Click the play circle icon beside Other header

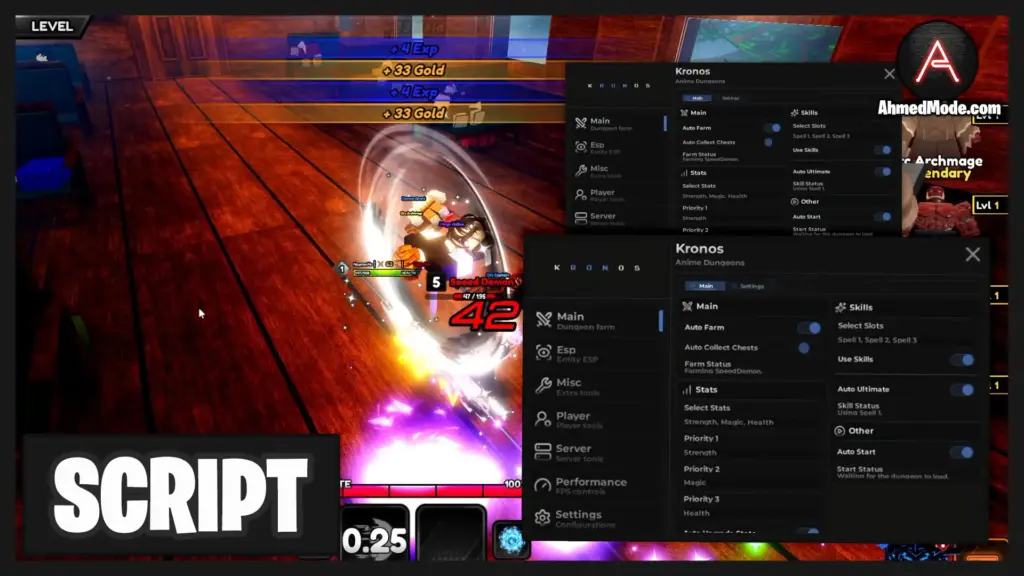[840, 431]
